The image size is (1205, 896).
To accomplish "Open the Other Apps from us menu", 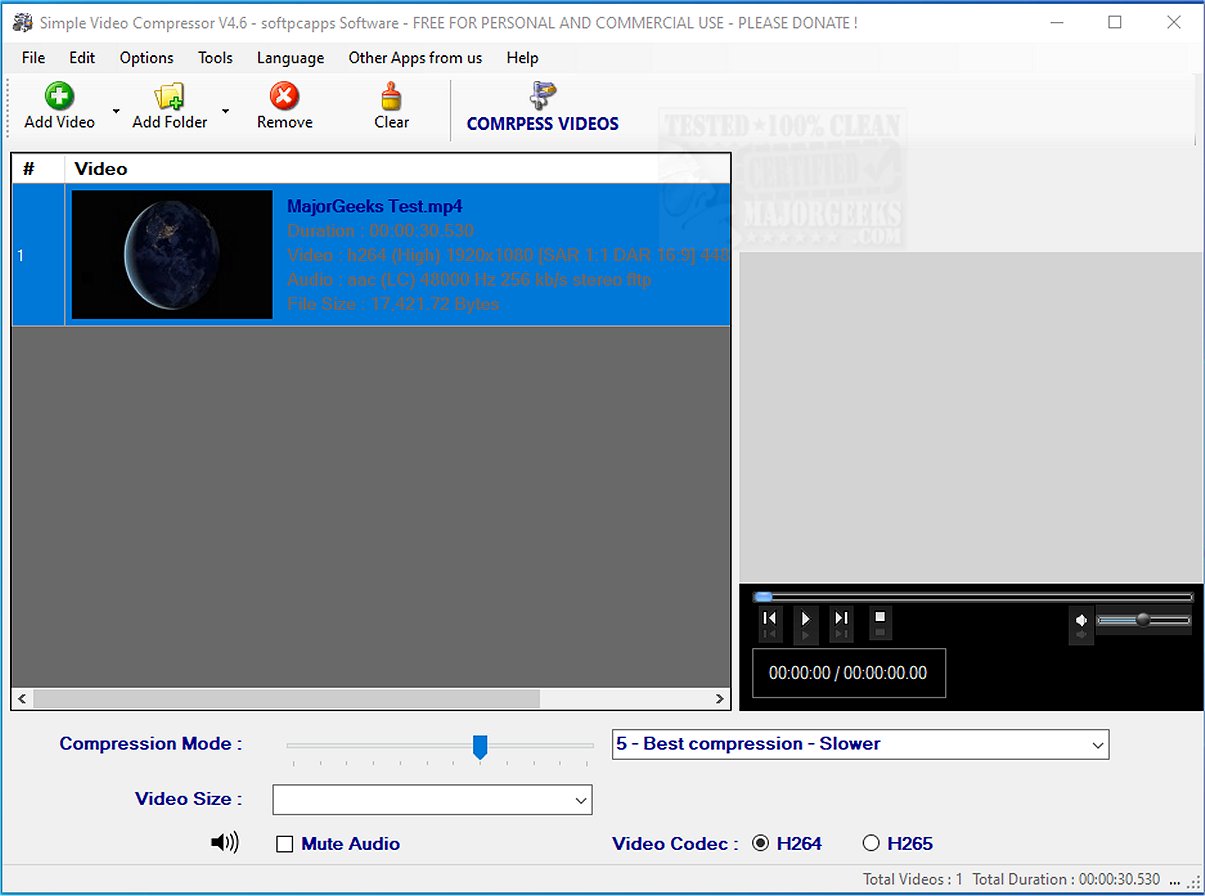I will click(415, 58).
